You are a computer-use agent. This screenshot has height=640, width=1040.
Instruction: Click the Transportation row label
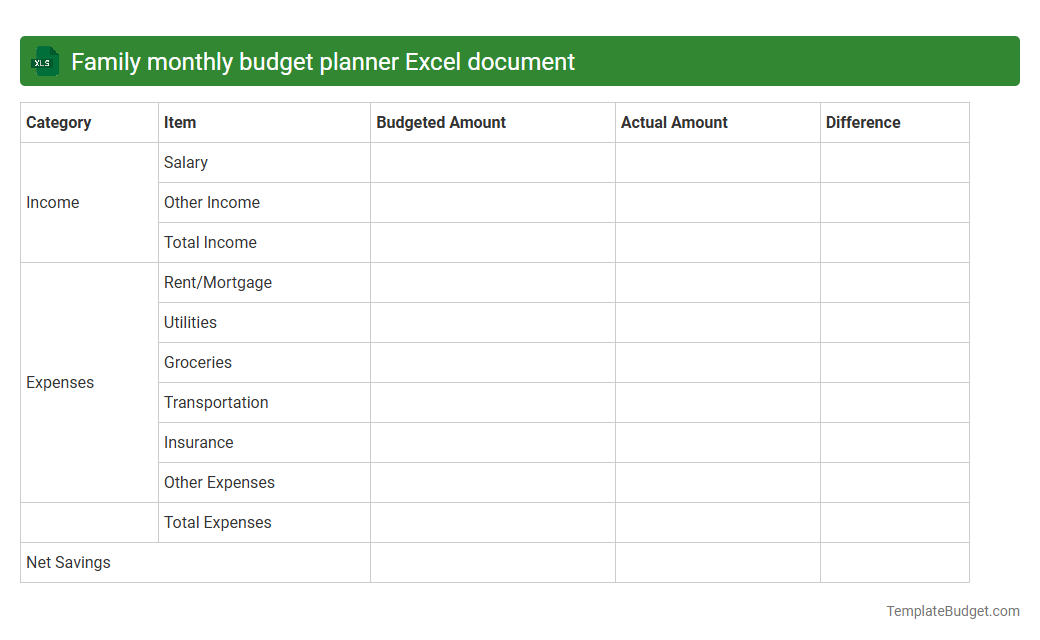(216, 402)
